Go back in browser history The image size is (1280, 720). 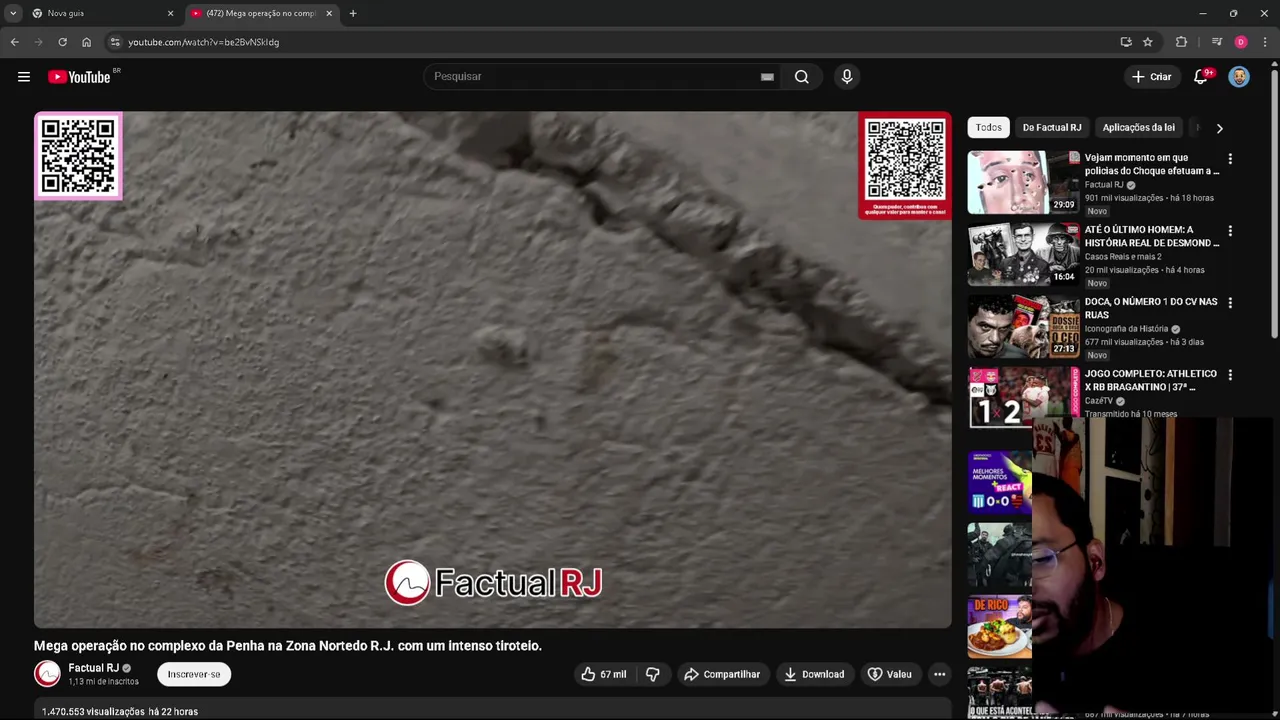14,42
